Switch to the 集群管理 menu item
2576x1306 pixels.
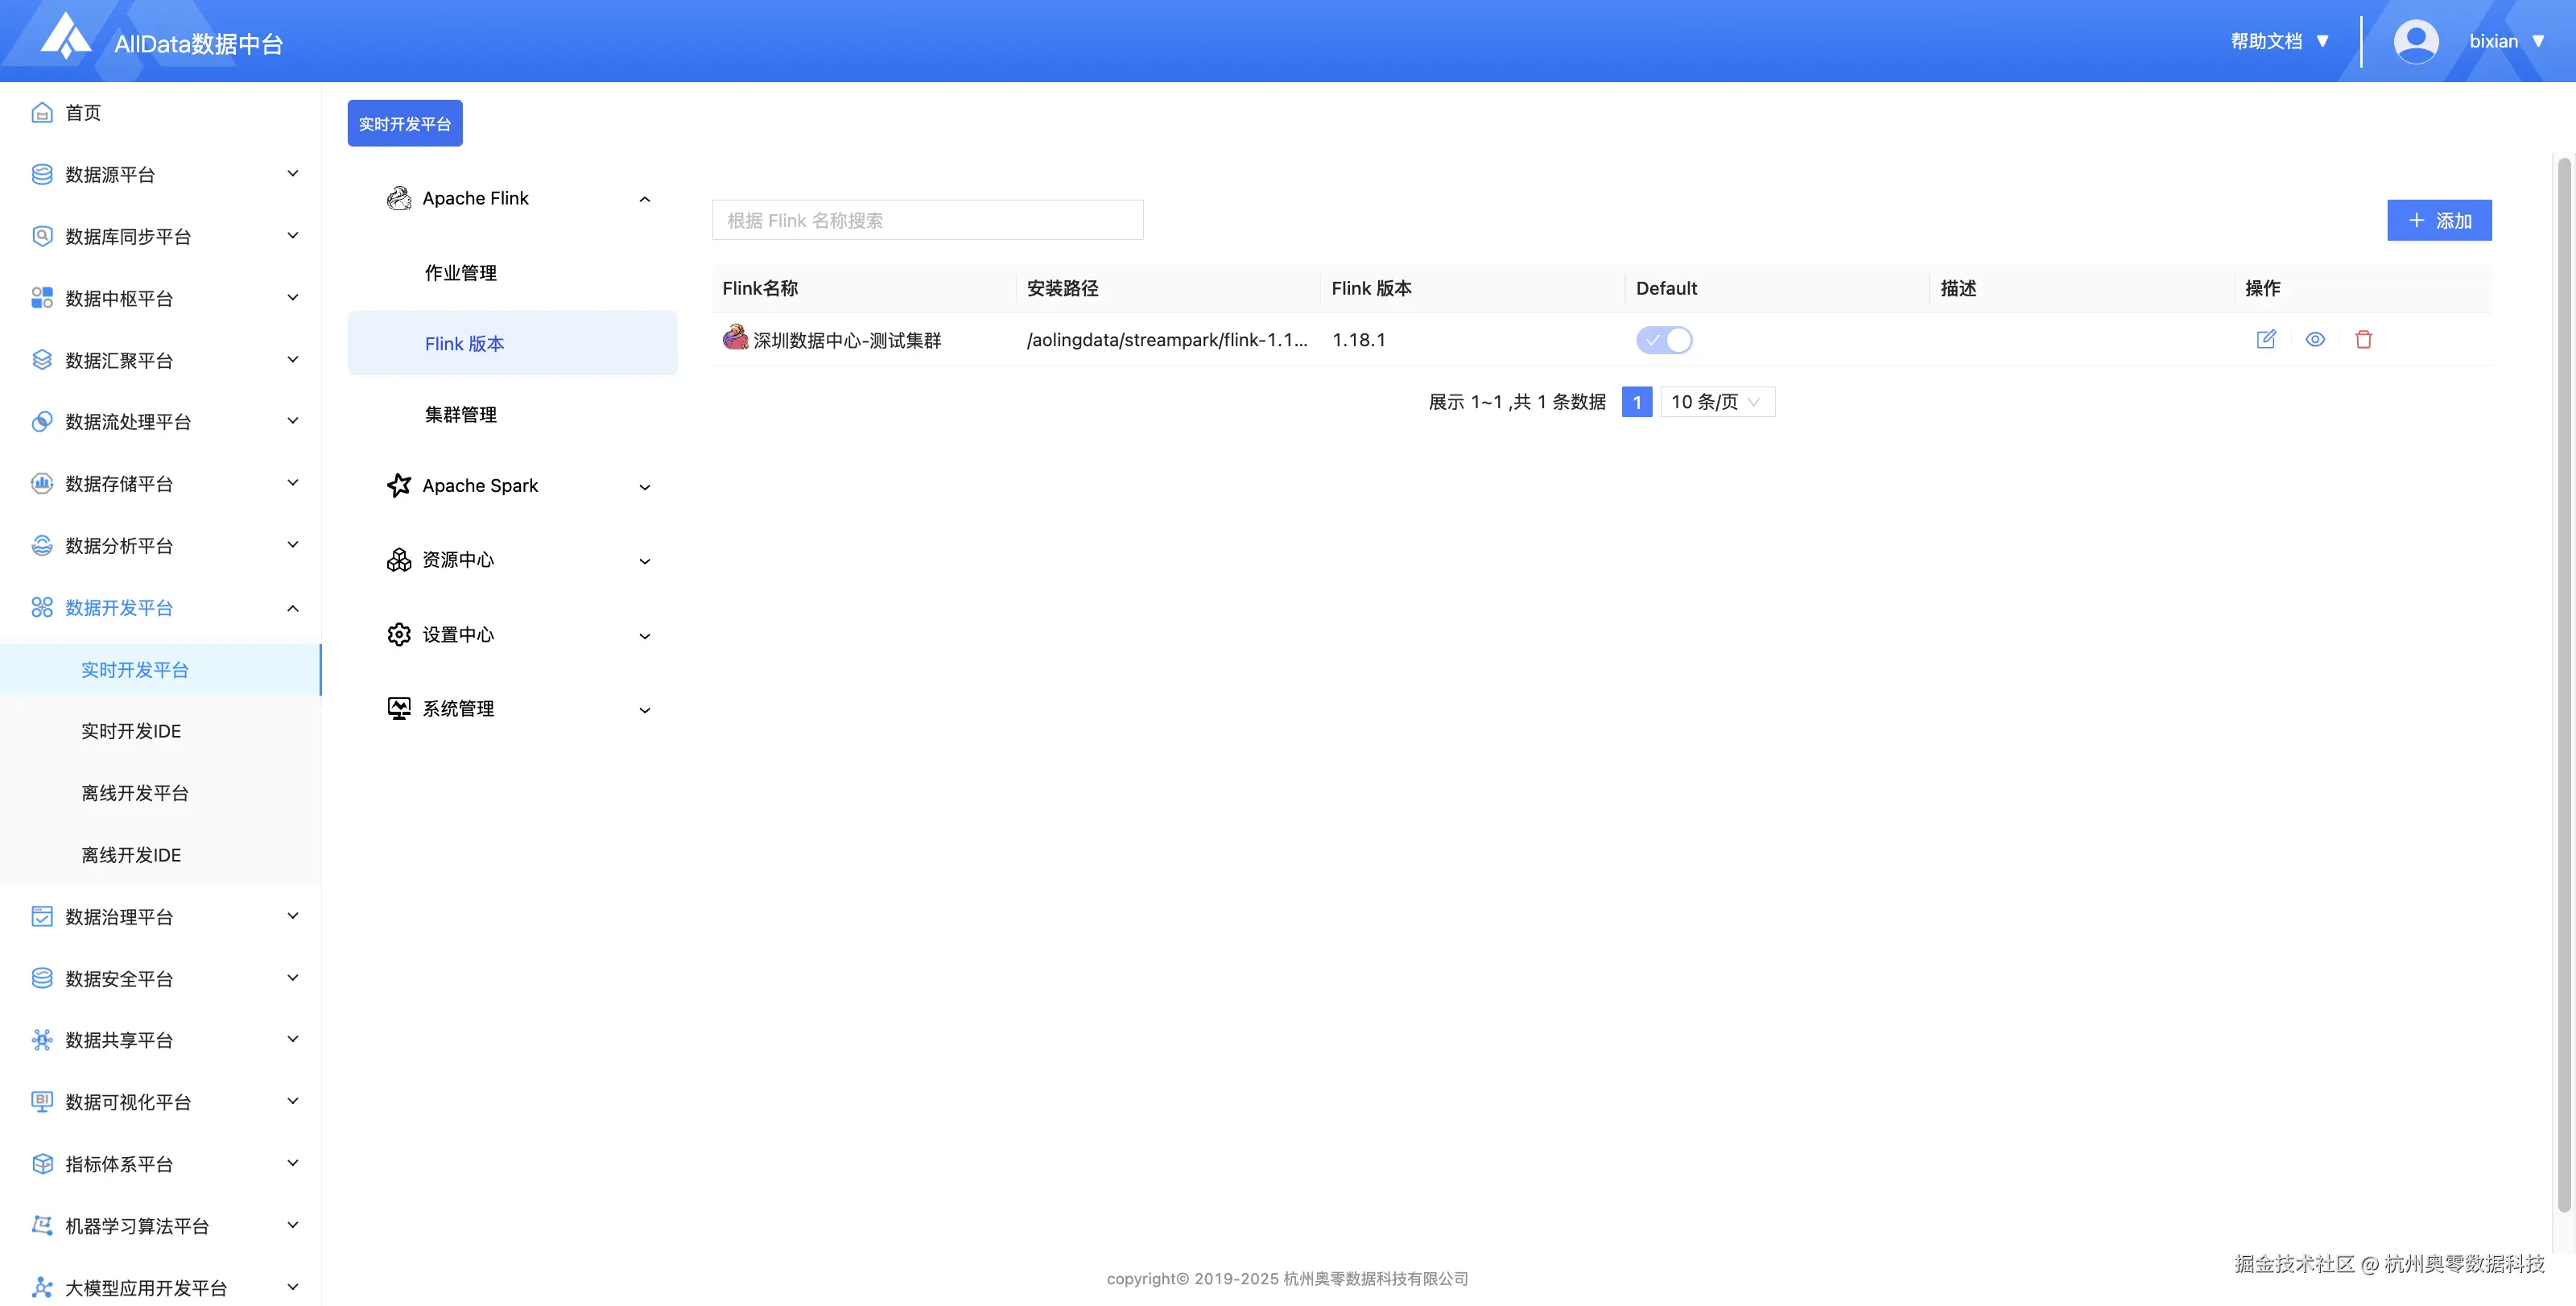click(x=461, y=414)
